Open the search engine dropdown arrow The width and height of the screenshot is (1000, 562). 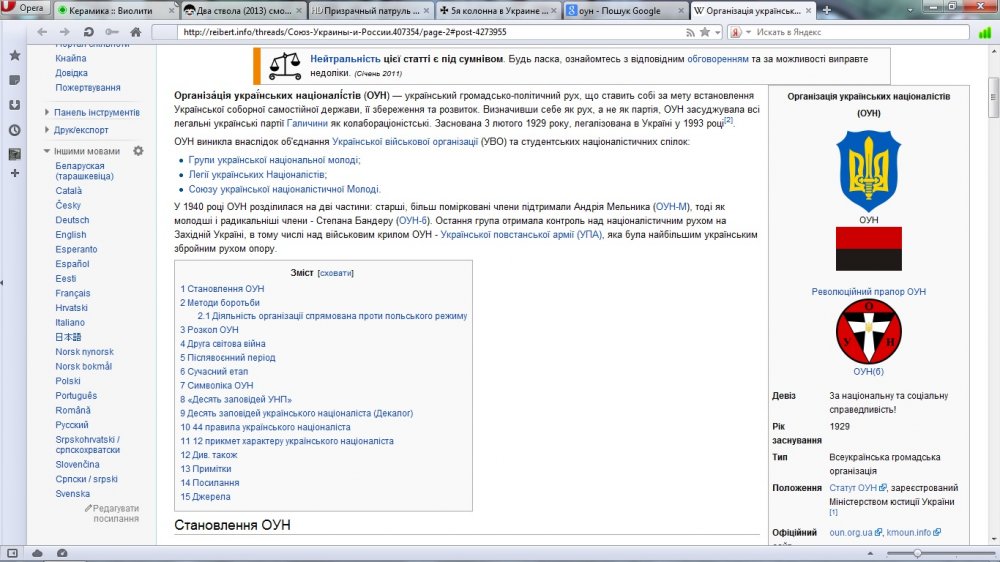coord(749,32)
